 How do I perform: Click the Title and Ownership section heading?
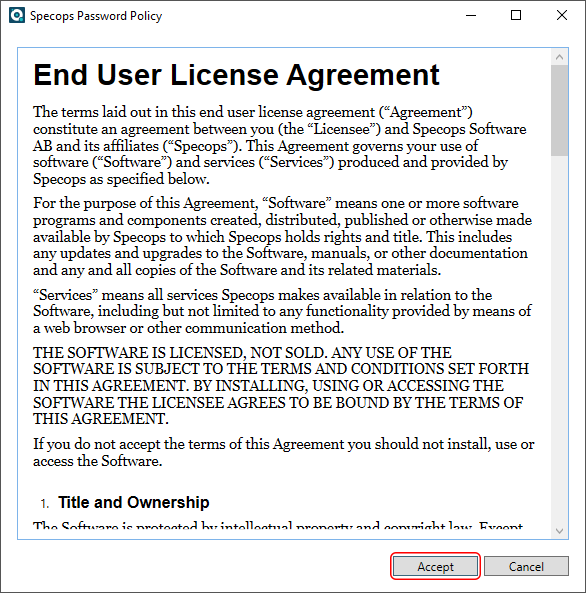click(x=134, y=503)
